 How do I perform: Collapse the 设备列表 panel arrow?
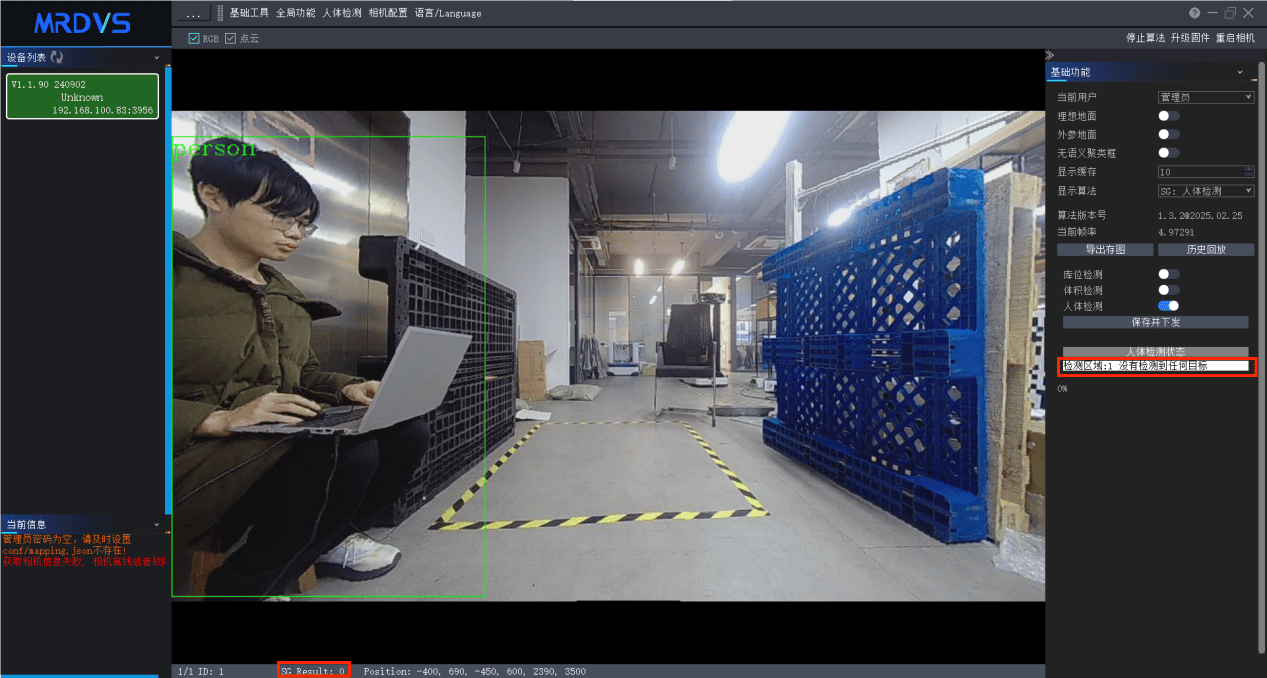tap(157, 57)
